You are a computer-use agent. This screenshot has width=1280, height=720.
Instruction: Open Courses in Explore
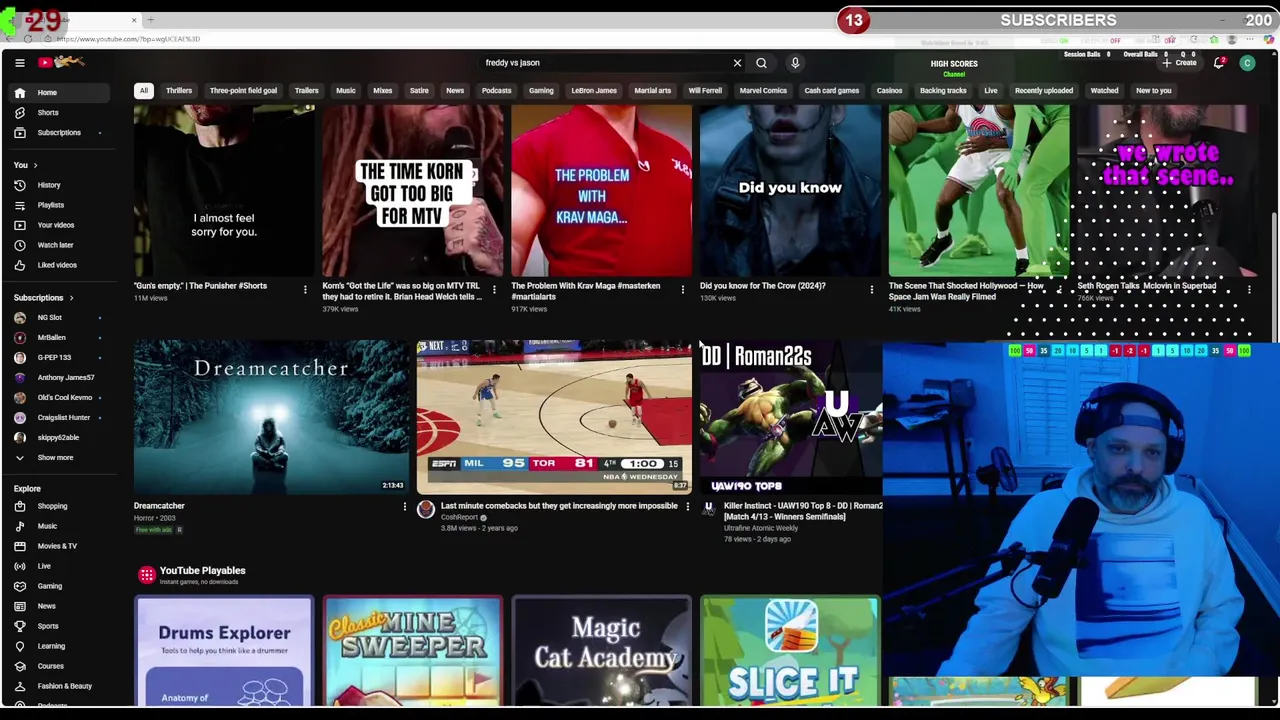coord(60,666)
